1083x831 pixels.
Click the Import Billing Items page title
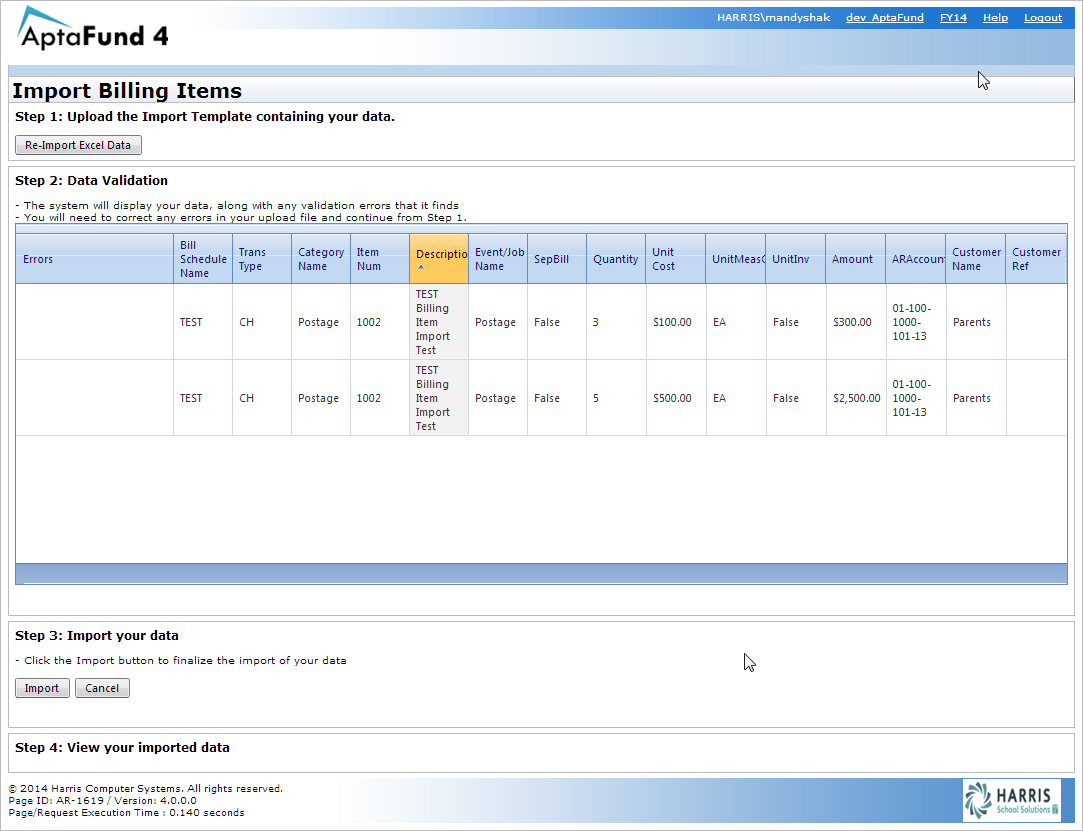pyautogui.click(x=127, y=90)
